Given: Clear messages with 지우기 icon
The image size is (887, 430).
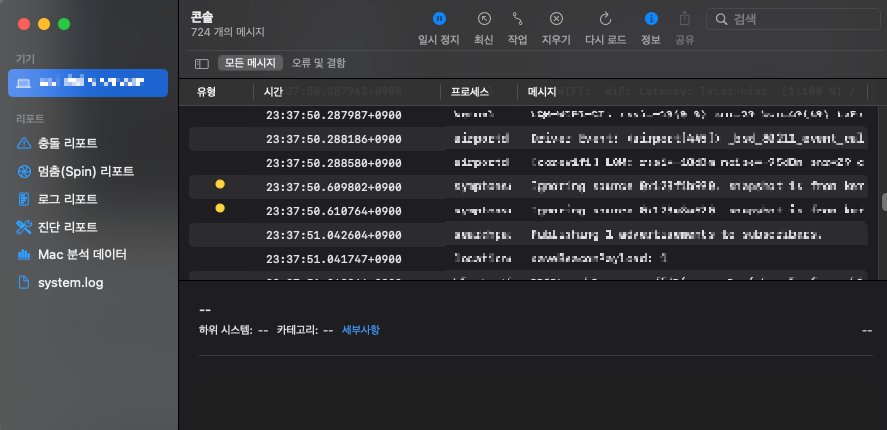Looking at the screenshot, I should (556, 19).
